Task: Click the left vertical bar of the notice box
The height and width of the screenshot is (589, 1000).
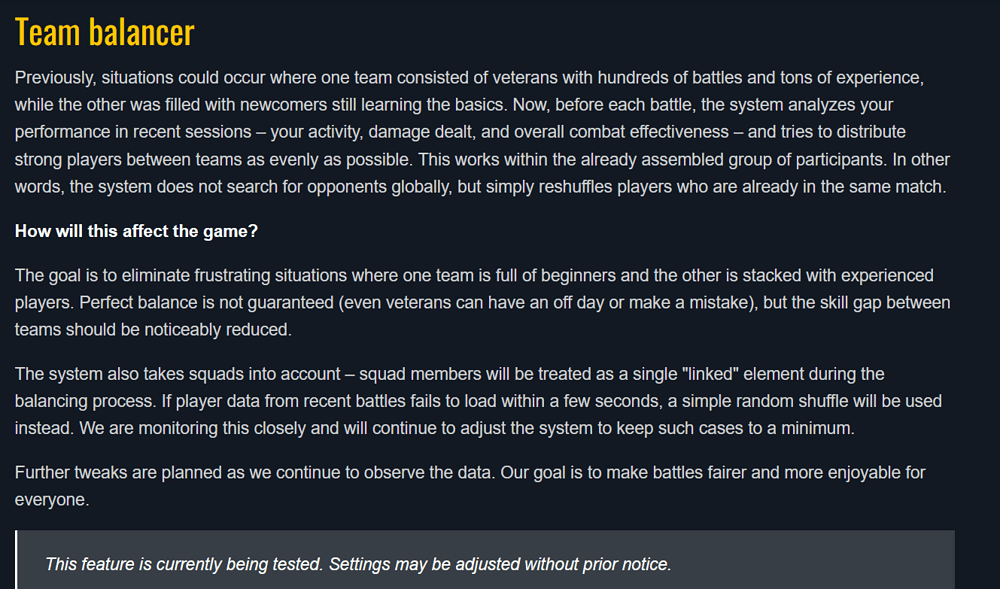Action: click(x=17, y=560)
